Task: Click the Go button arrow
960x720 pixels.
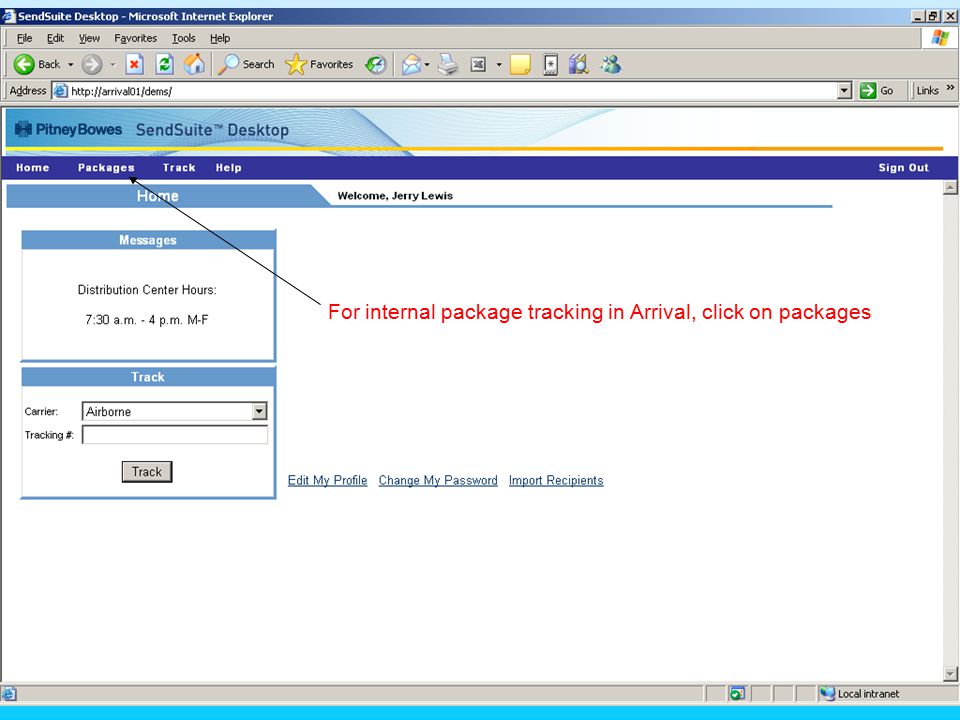Action: [x=868, y=91]
